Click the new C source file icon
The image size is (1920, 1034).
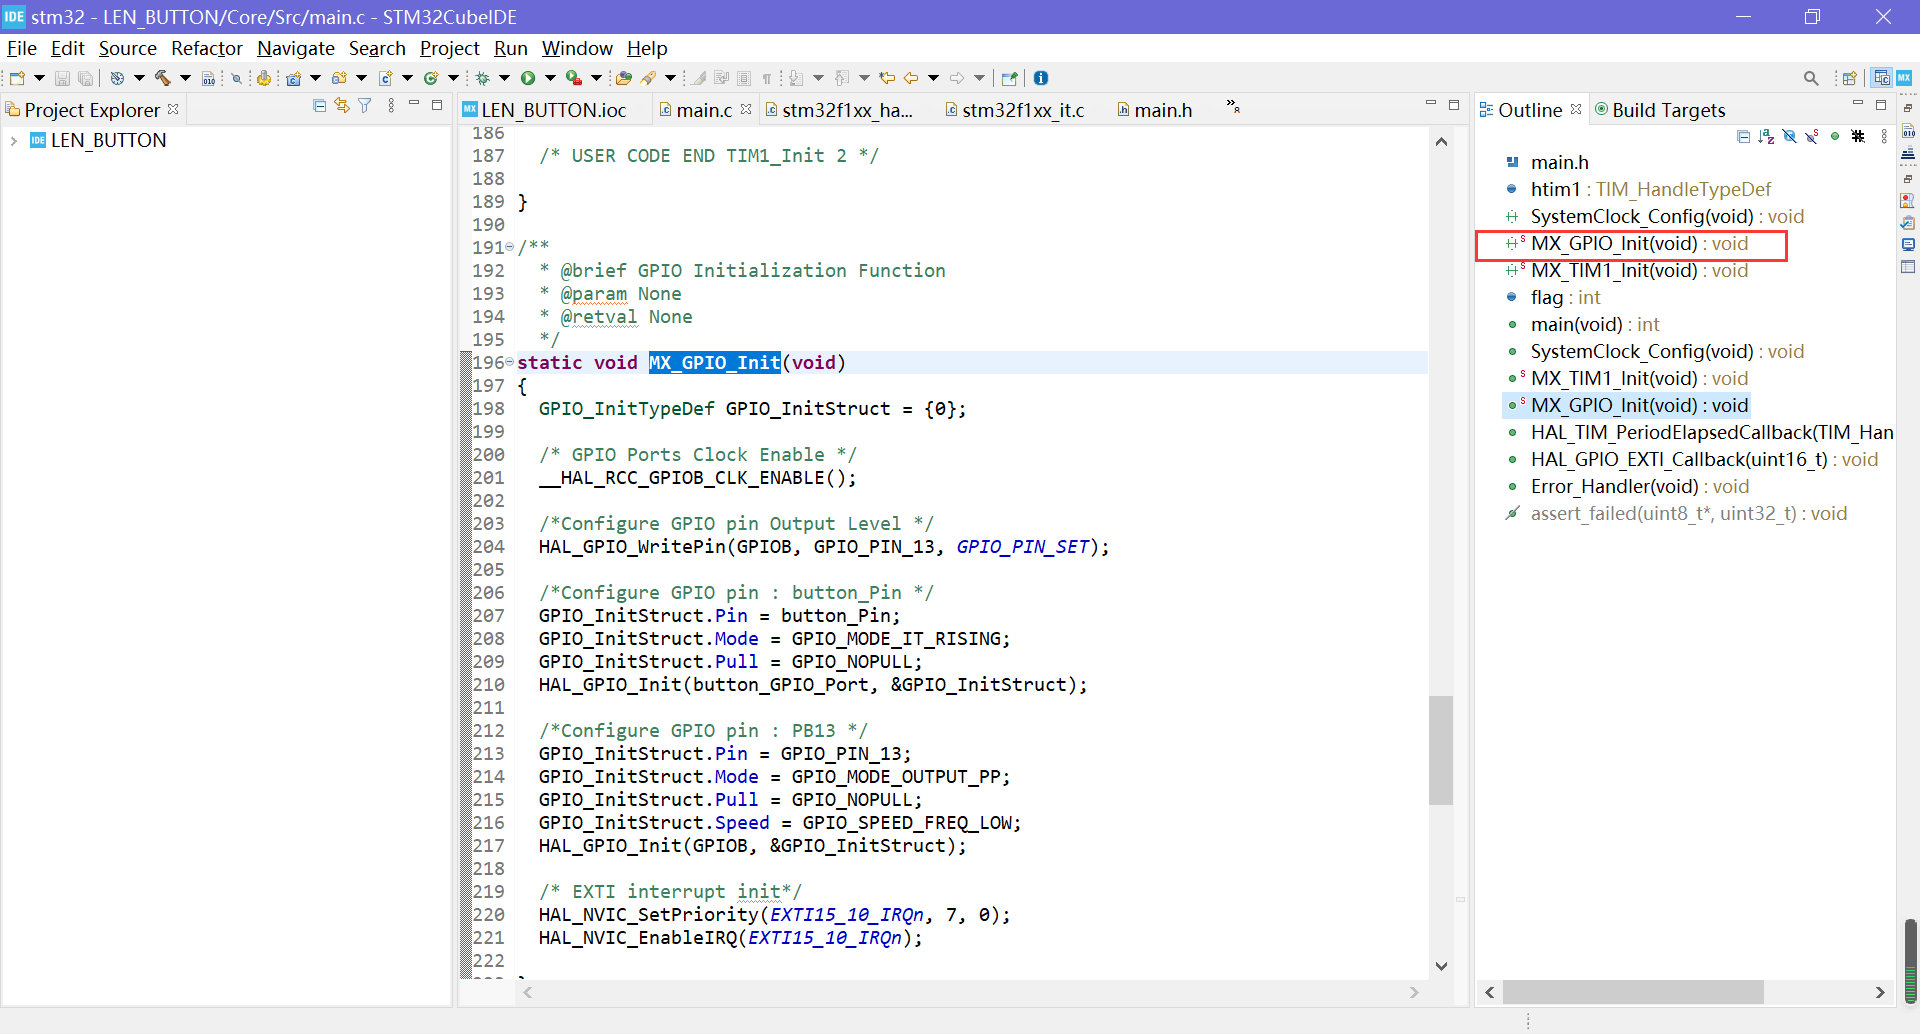tap(385, 78)
